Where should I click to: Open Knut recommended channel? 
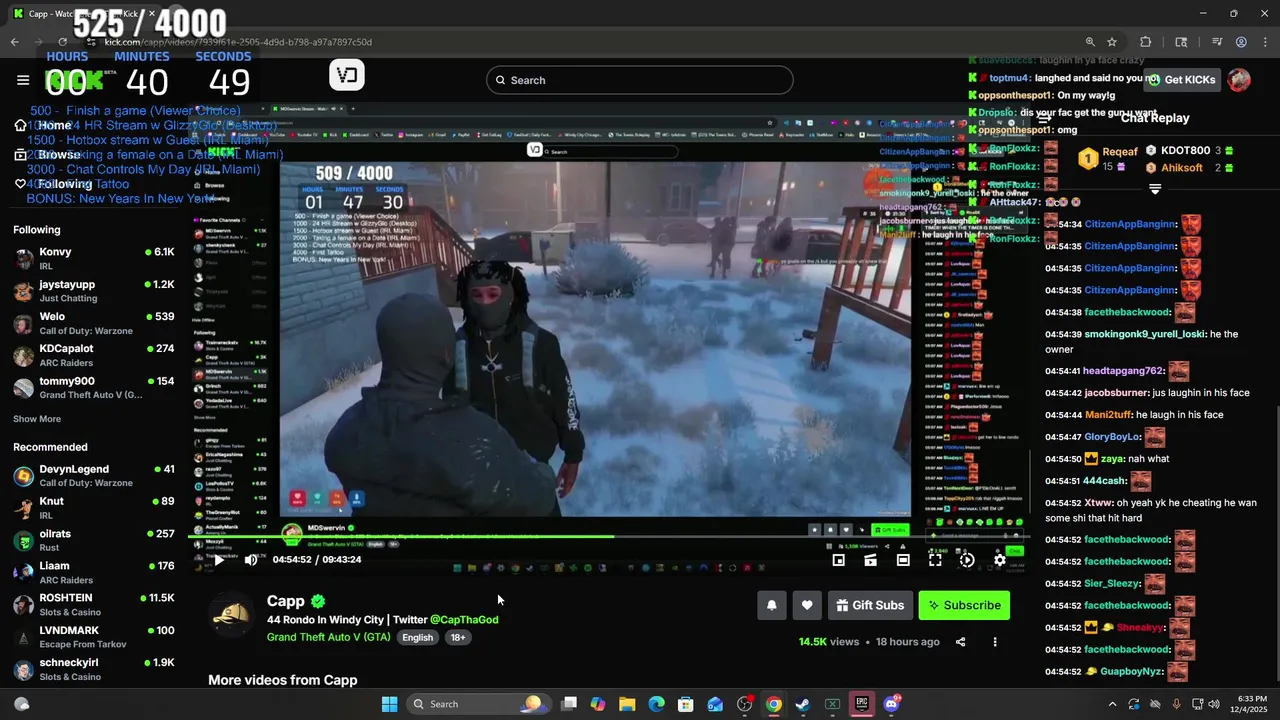coord(95,508)
